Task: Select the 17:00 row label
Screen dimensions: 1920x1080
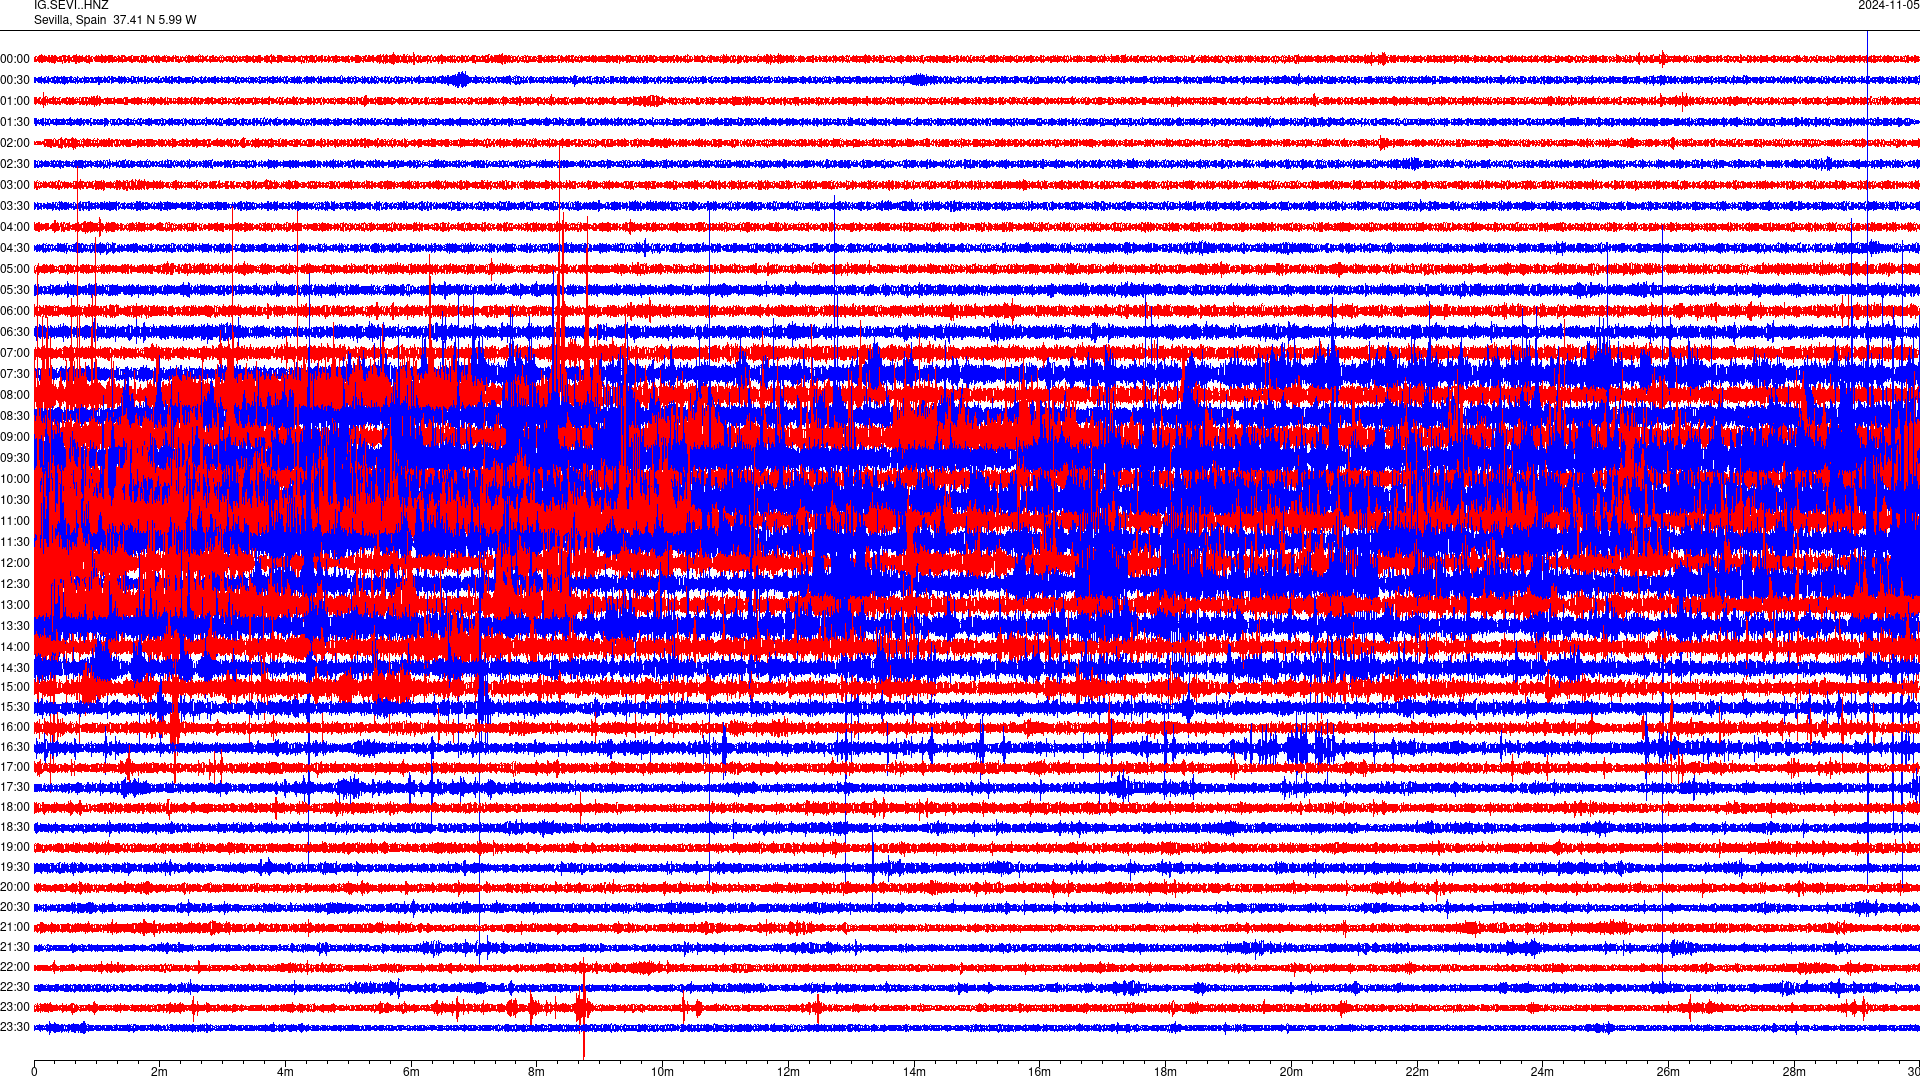Action: pos(15,767)
